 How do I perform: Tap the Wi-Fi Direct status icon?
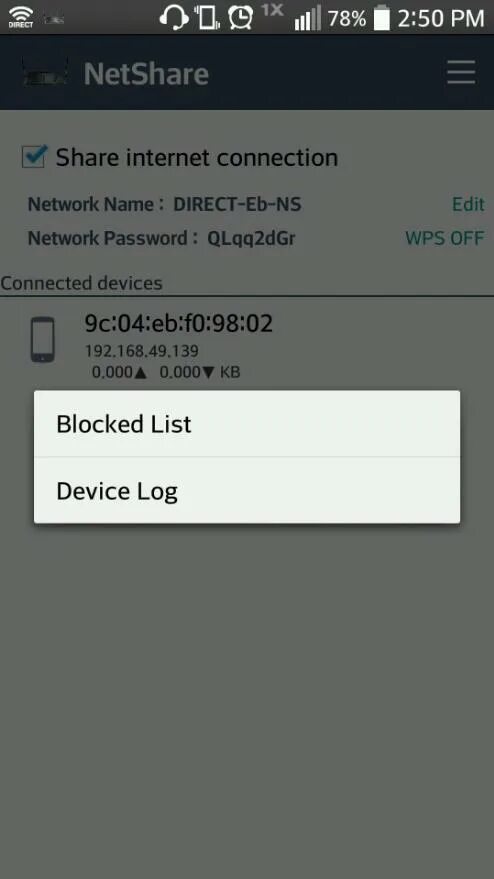[x=20, y=17]
